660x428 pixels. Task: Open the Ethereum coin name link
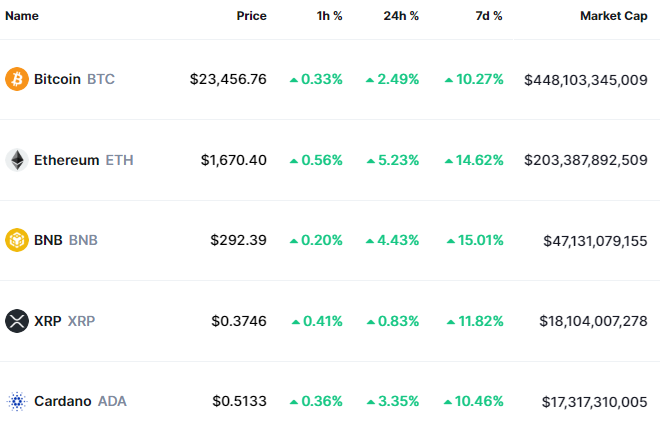point(66,160)
